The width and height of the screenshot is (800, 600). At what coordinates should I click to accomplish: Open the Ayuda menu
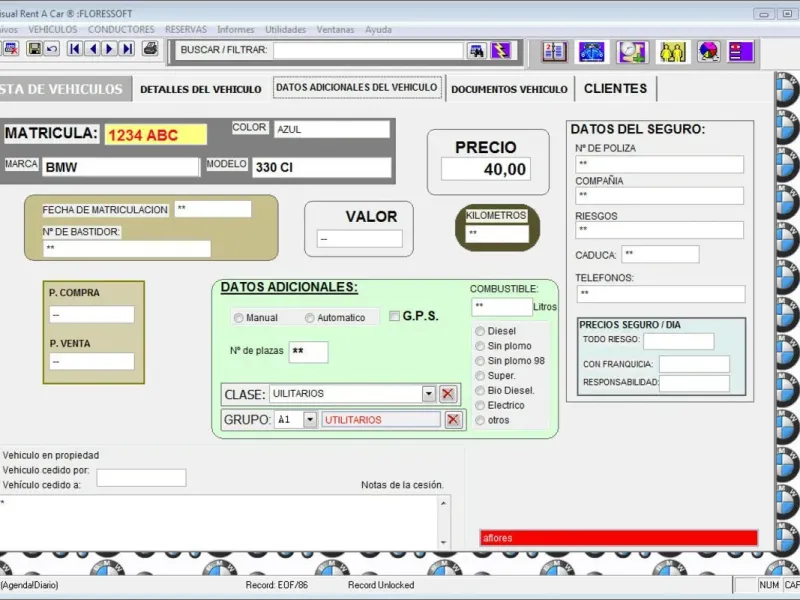click(x=378, y=30)
